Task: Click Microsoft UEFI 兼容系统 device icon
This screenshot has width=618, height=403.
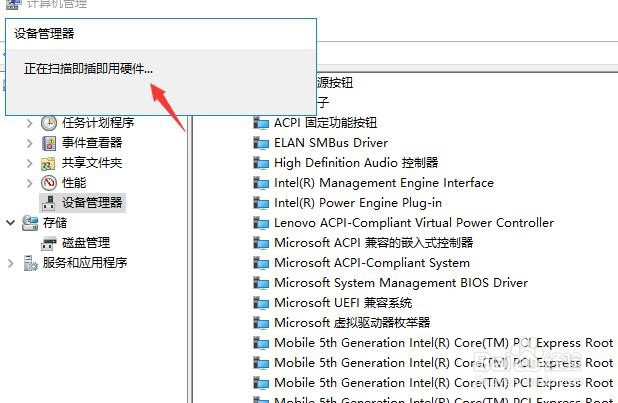Action: (261, 303)
